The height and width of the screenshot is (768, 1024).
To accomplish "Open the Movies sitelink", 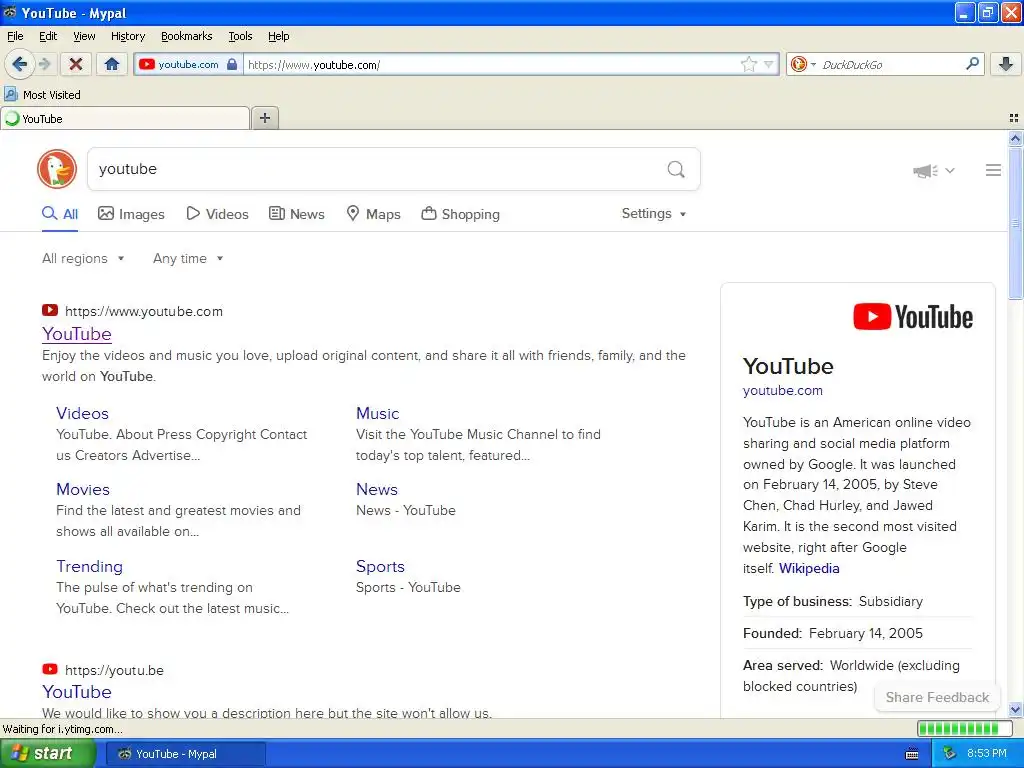I will 83,489.
